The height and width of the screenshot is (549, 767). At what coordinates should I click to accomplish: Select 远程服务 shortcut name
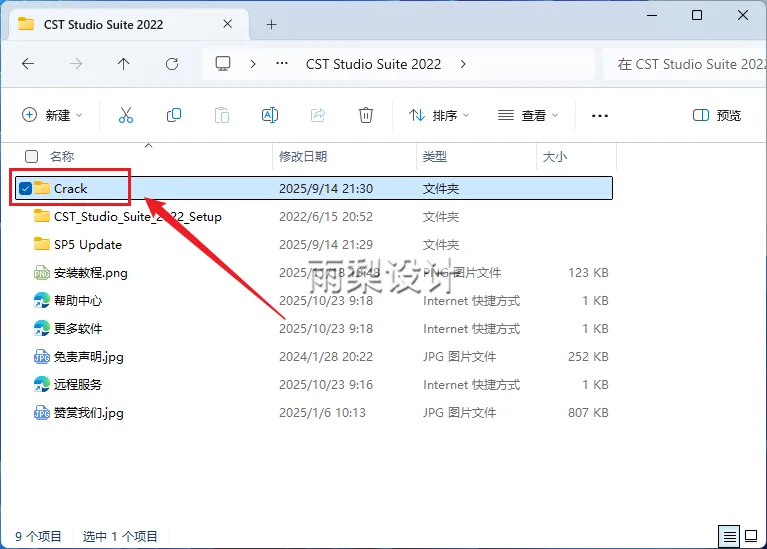tap(78, 385)
